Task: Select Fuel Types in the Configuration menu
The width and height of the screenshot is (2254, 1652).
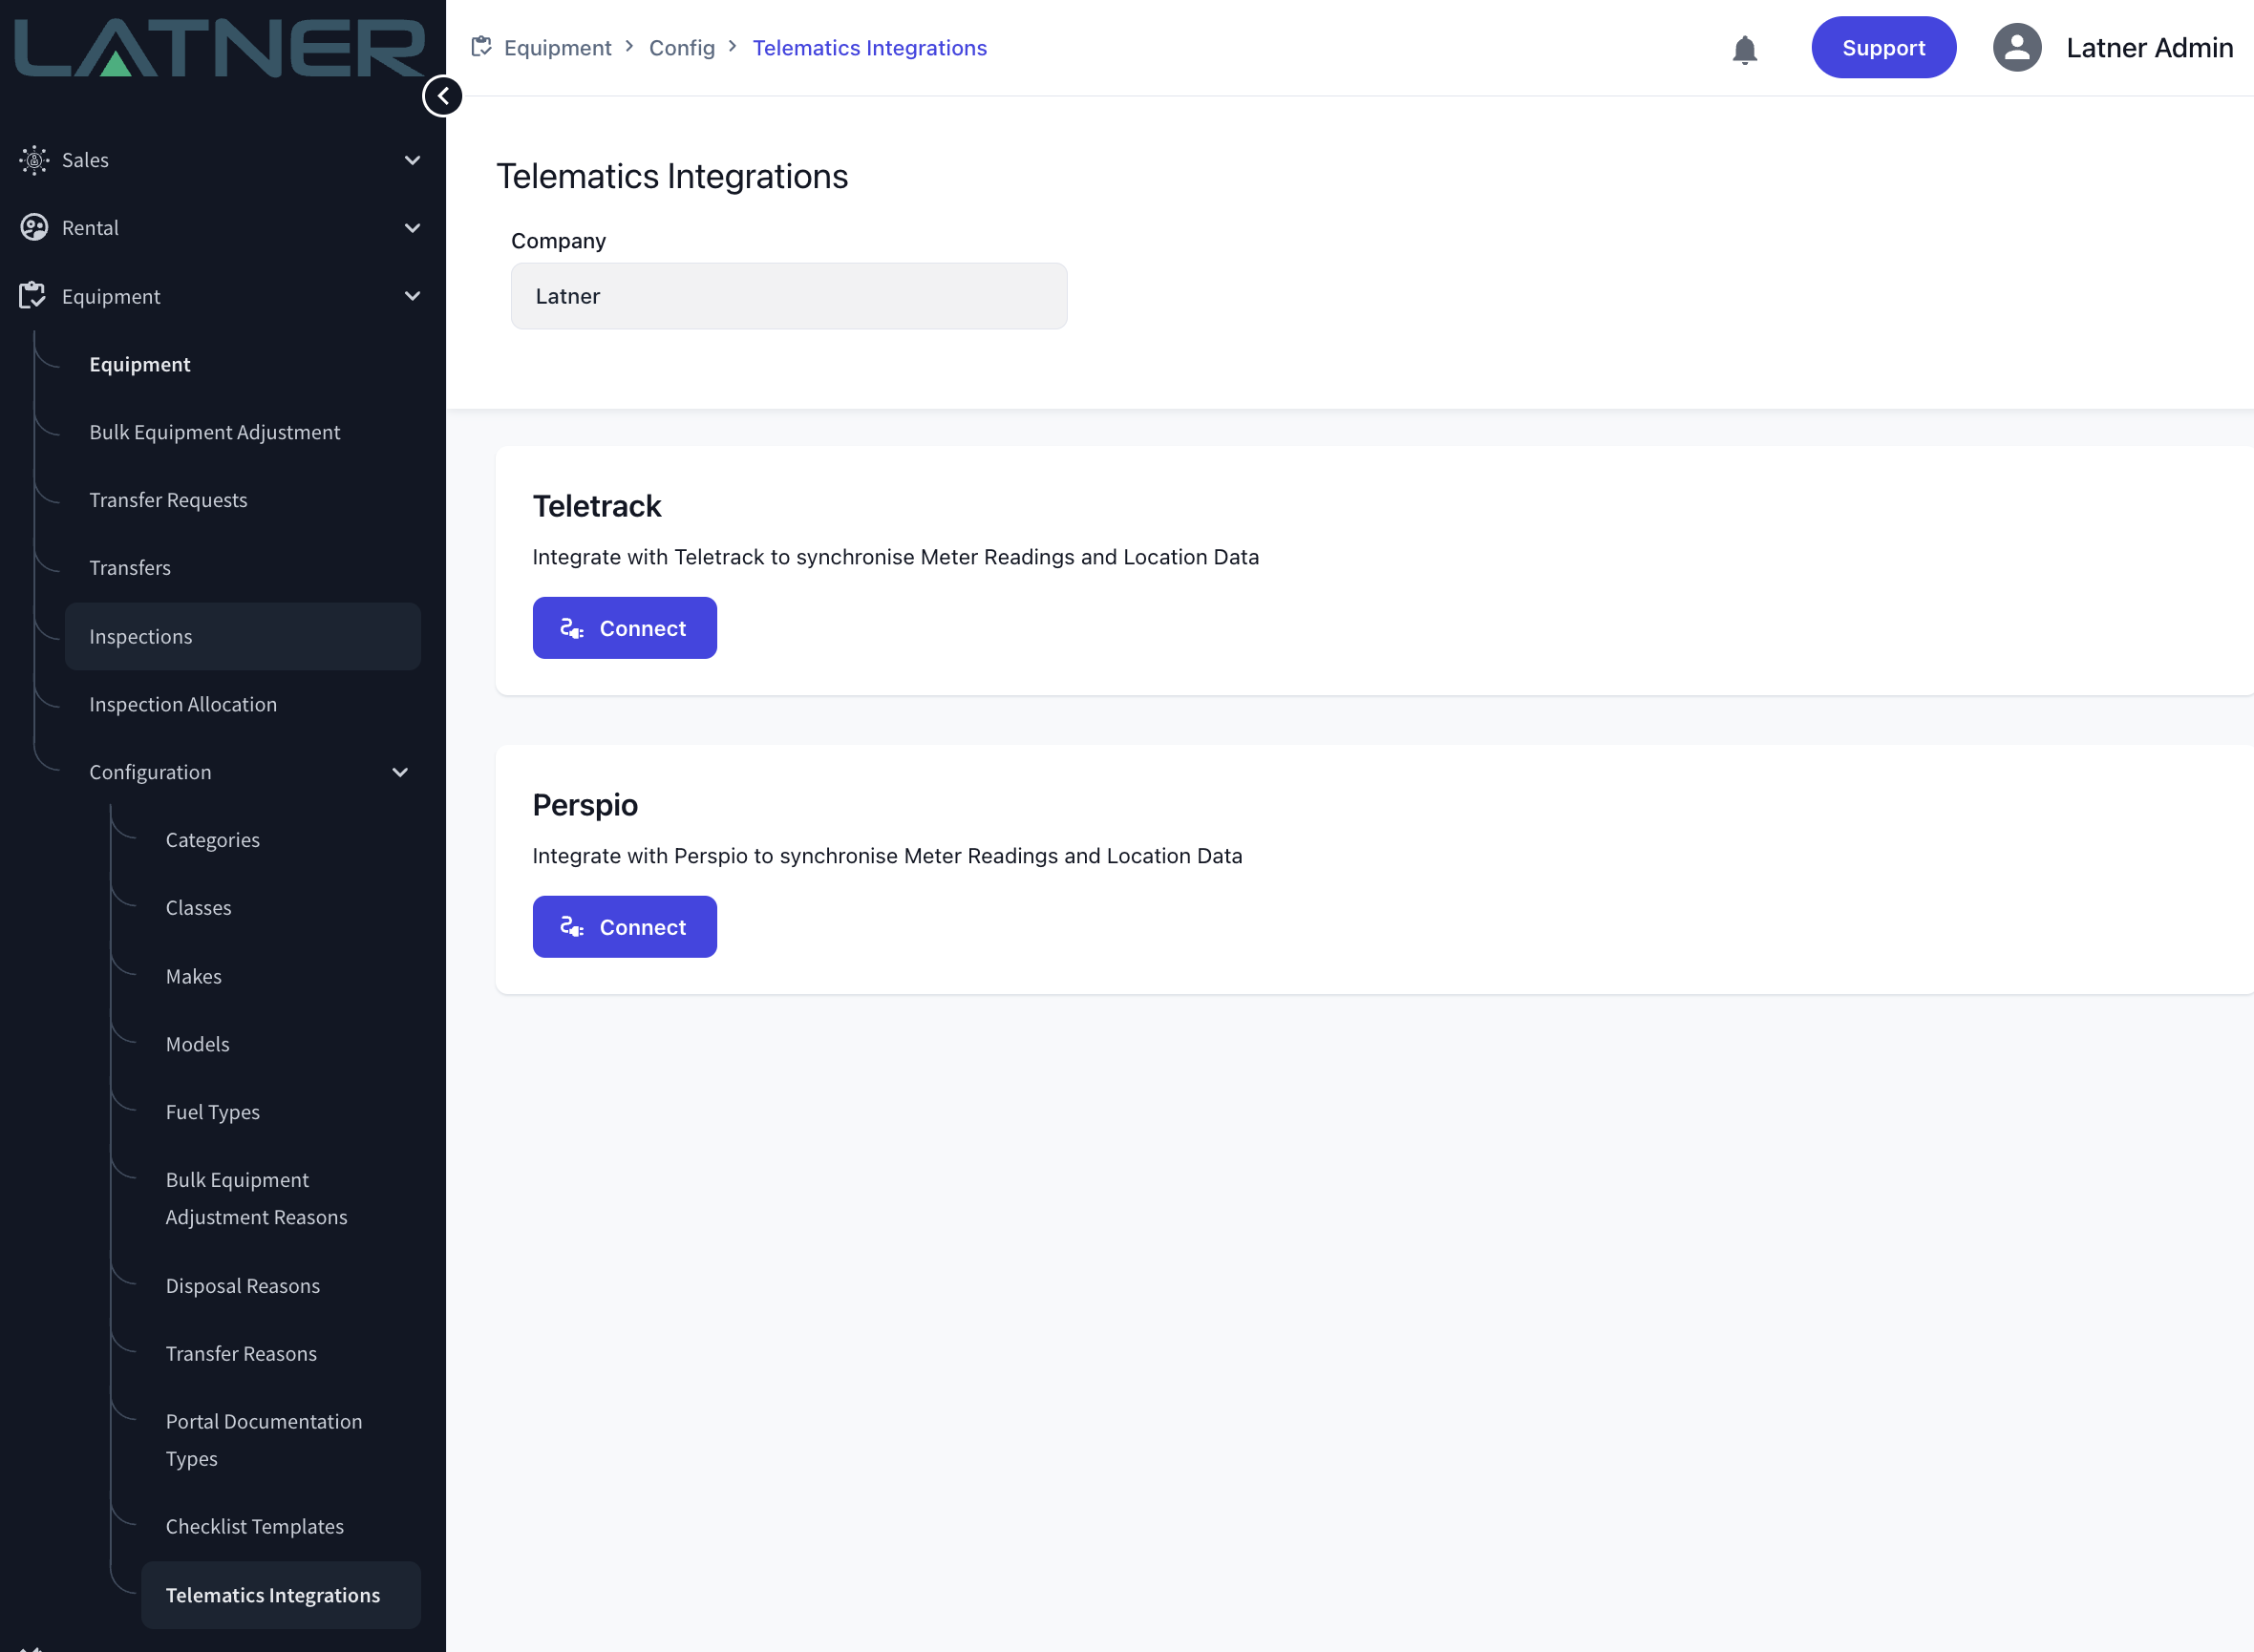Action: tap(212, 1112)
